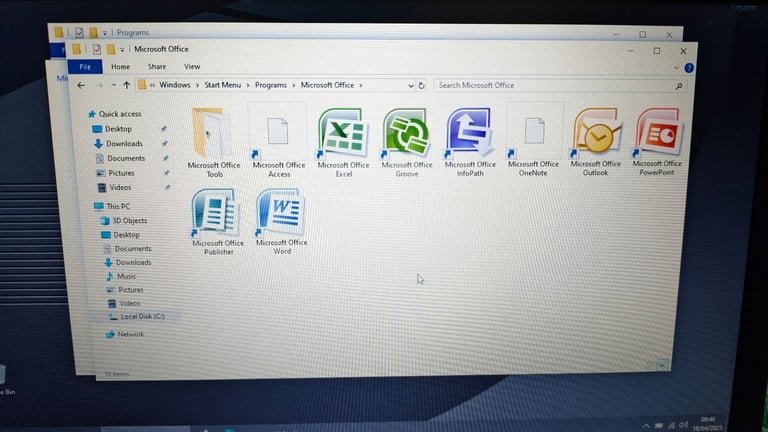
Task: Show hidden system tray icons chevron
Action: (x=646, y=426)
